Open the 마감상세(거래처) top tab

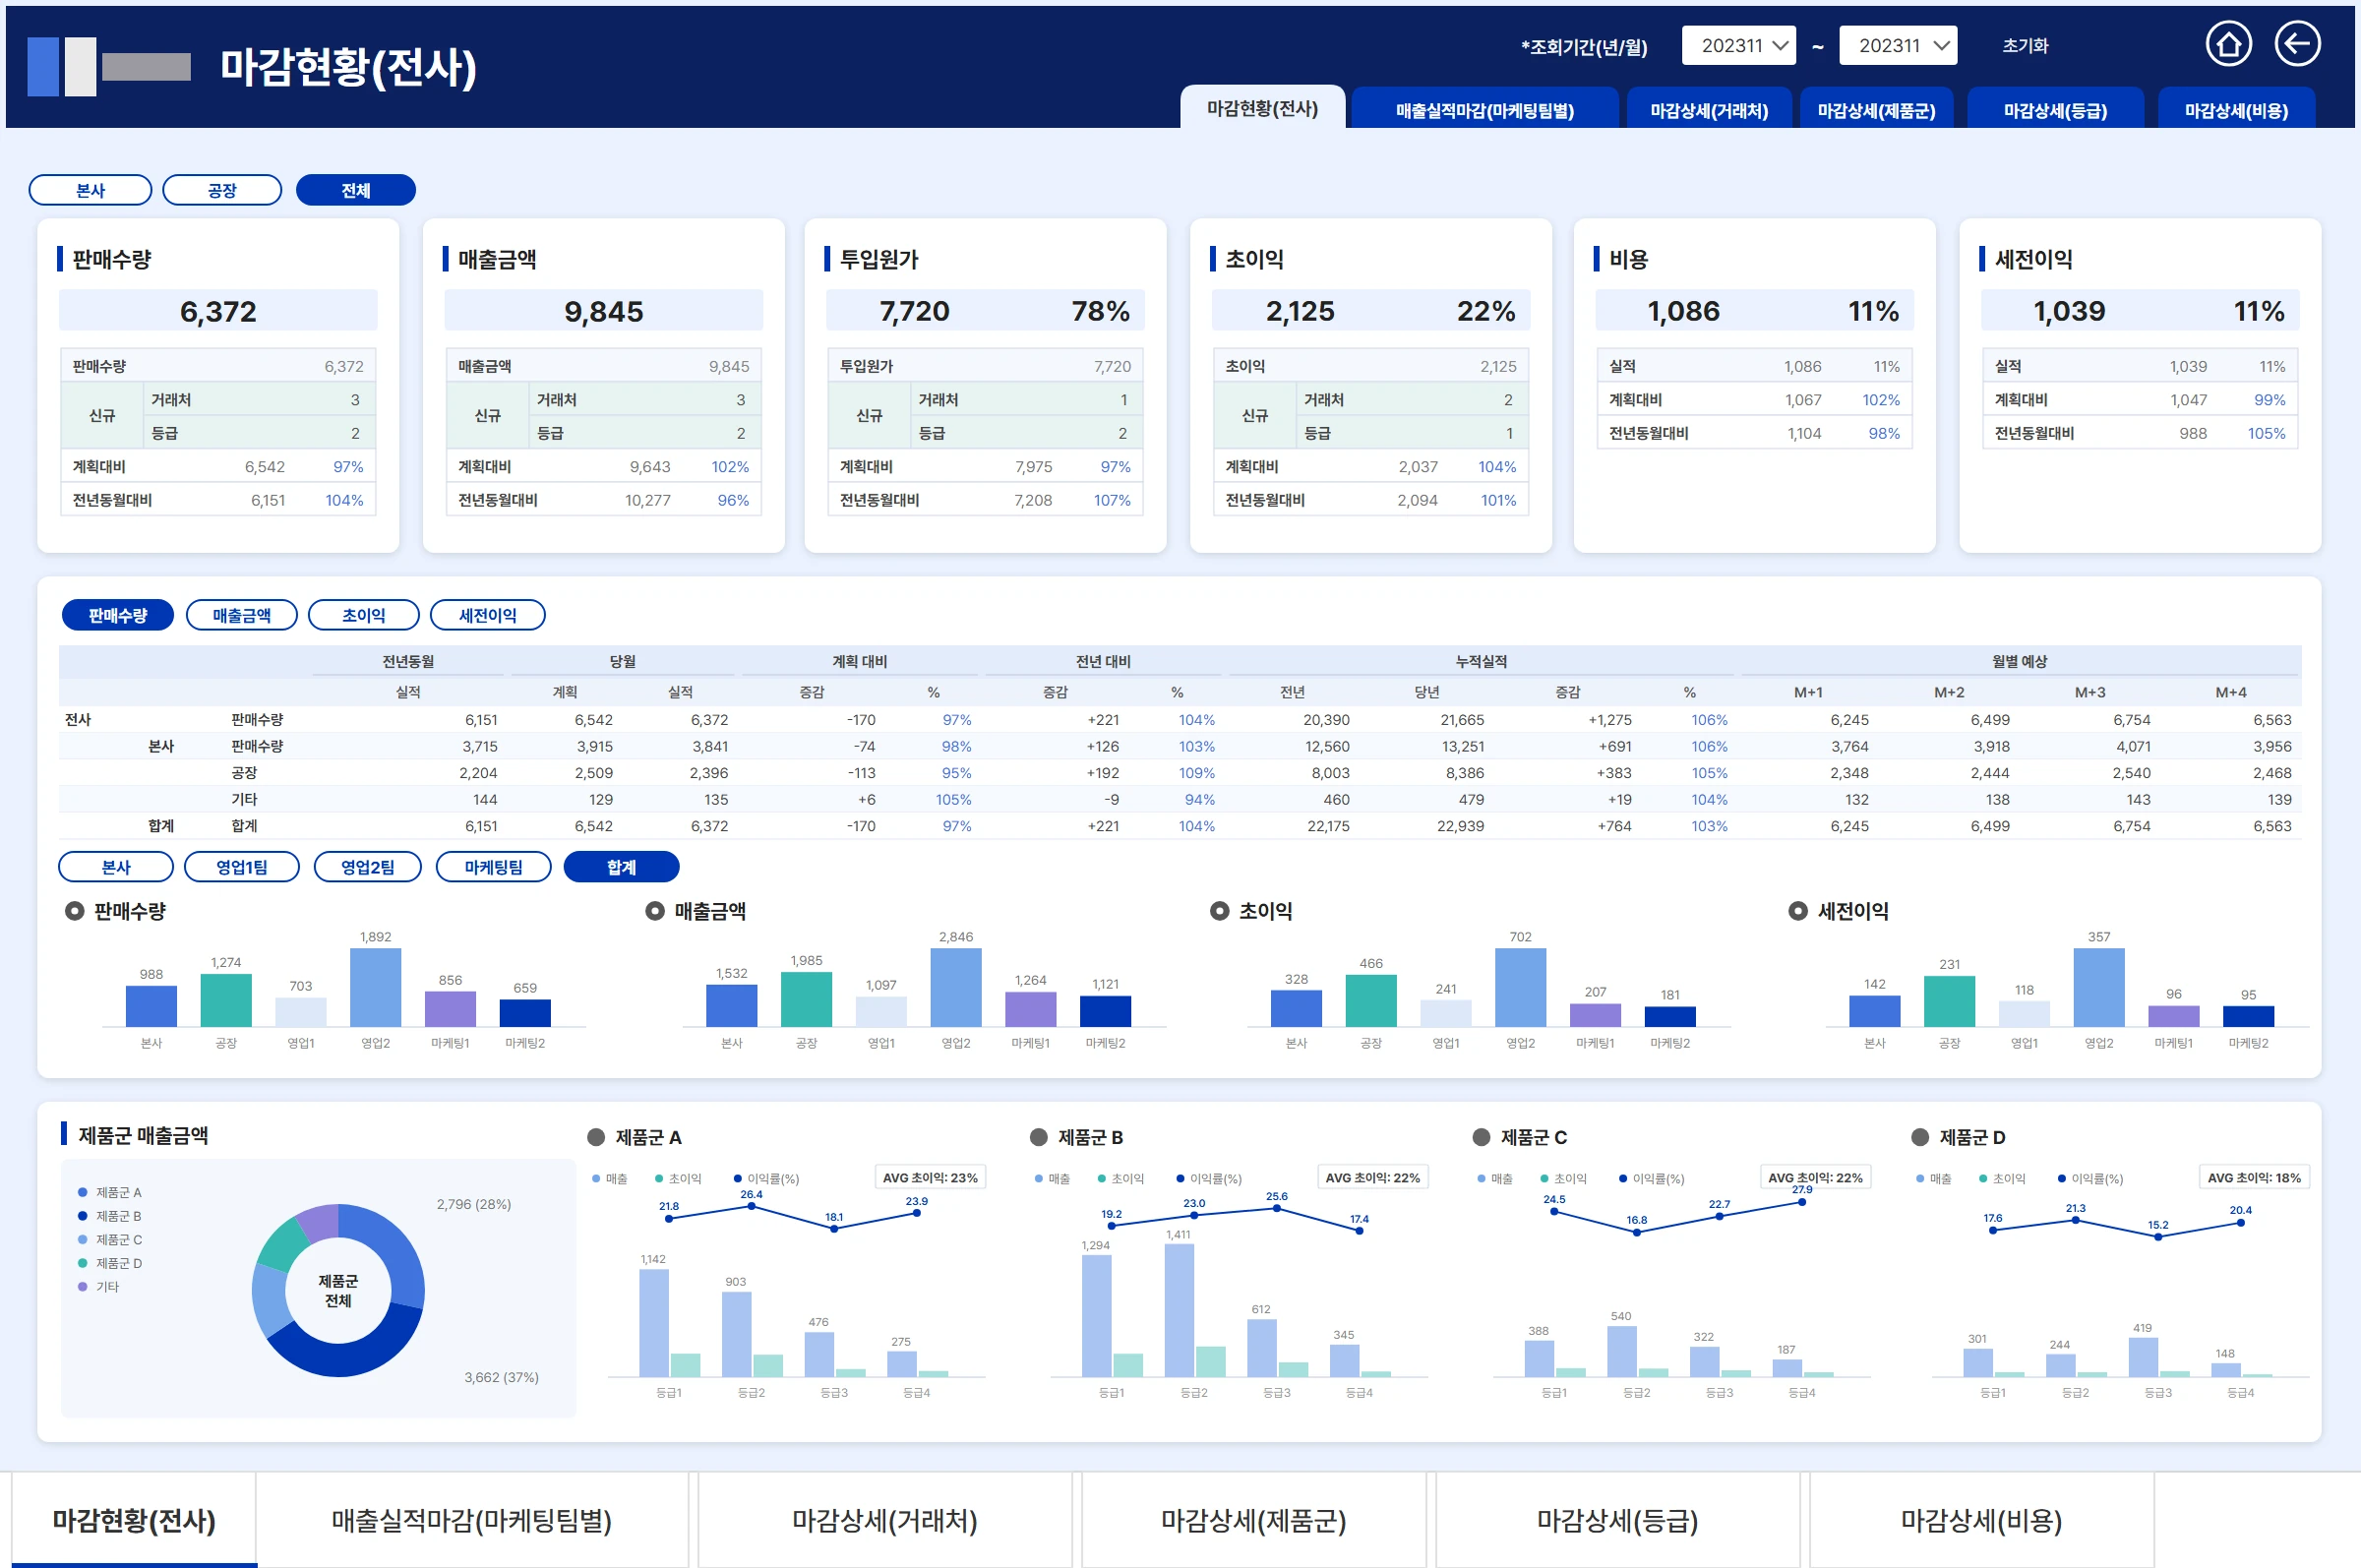tap(1708, 109)
